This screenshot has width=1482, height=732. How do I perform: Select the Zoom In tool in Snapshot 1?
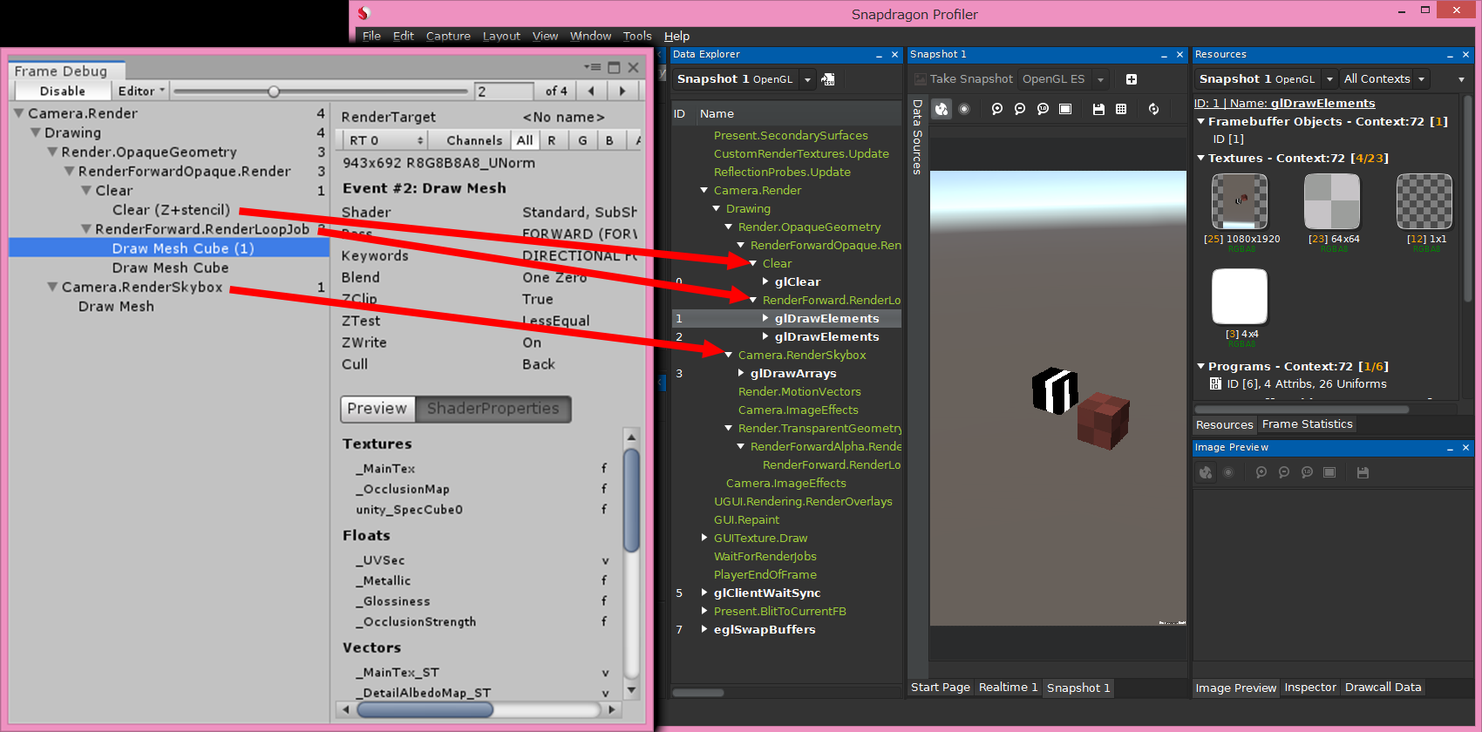click(997, 110)
